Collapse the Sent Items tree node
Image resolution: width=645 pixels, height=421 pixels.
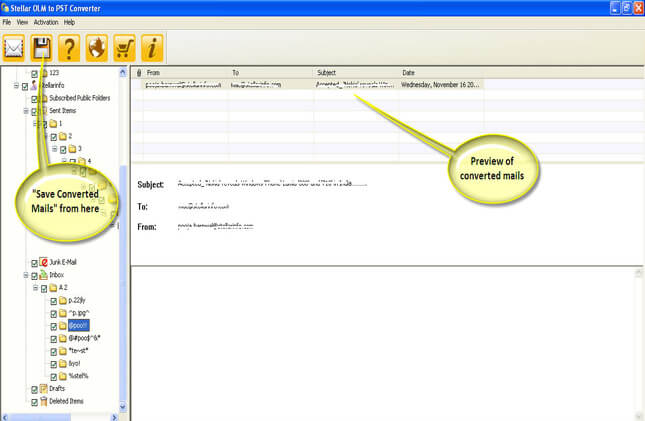(26, 111)
